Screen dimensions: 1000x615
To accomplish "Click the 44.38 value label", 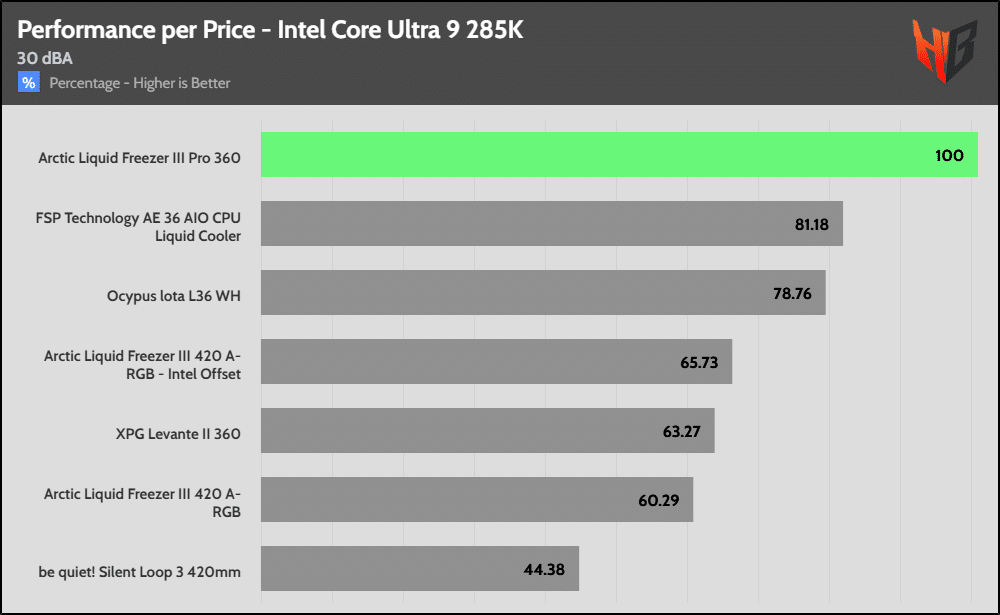I will [x=547, y=569].
